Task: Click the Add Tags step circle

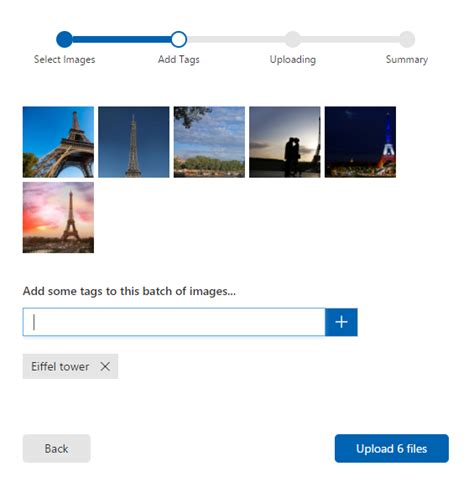Action: pyautogui.click(x=179, y=39)
